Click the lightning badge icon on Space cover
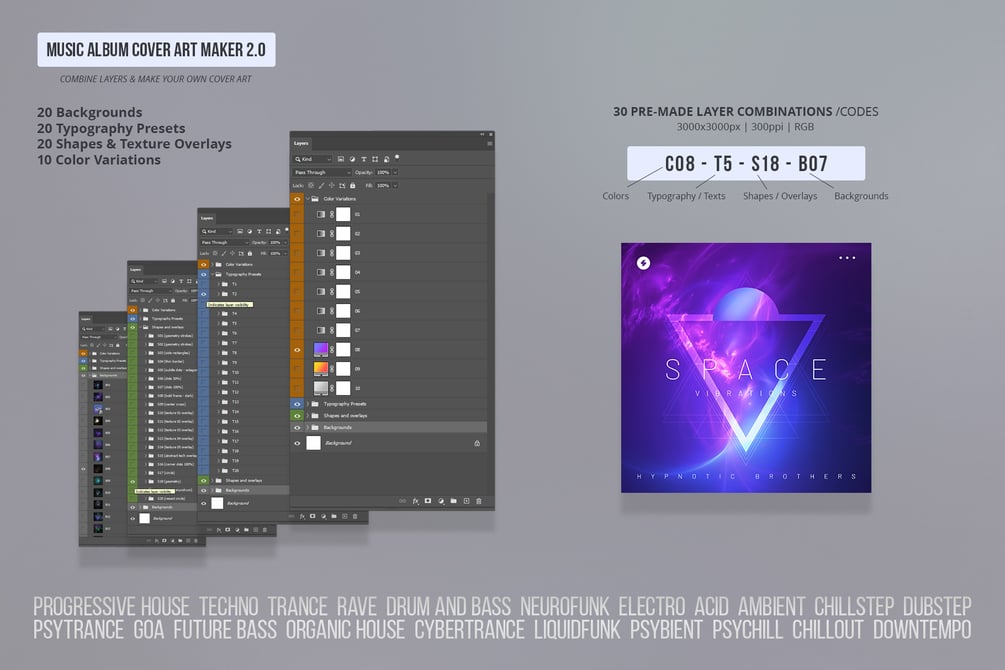 click(644, 262)
